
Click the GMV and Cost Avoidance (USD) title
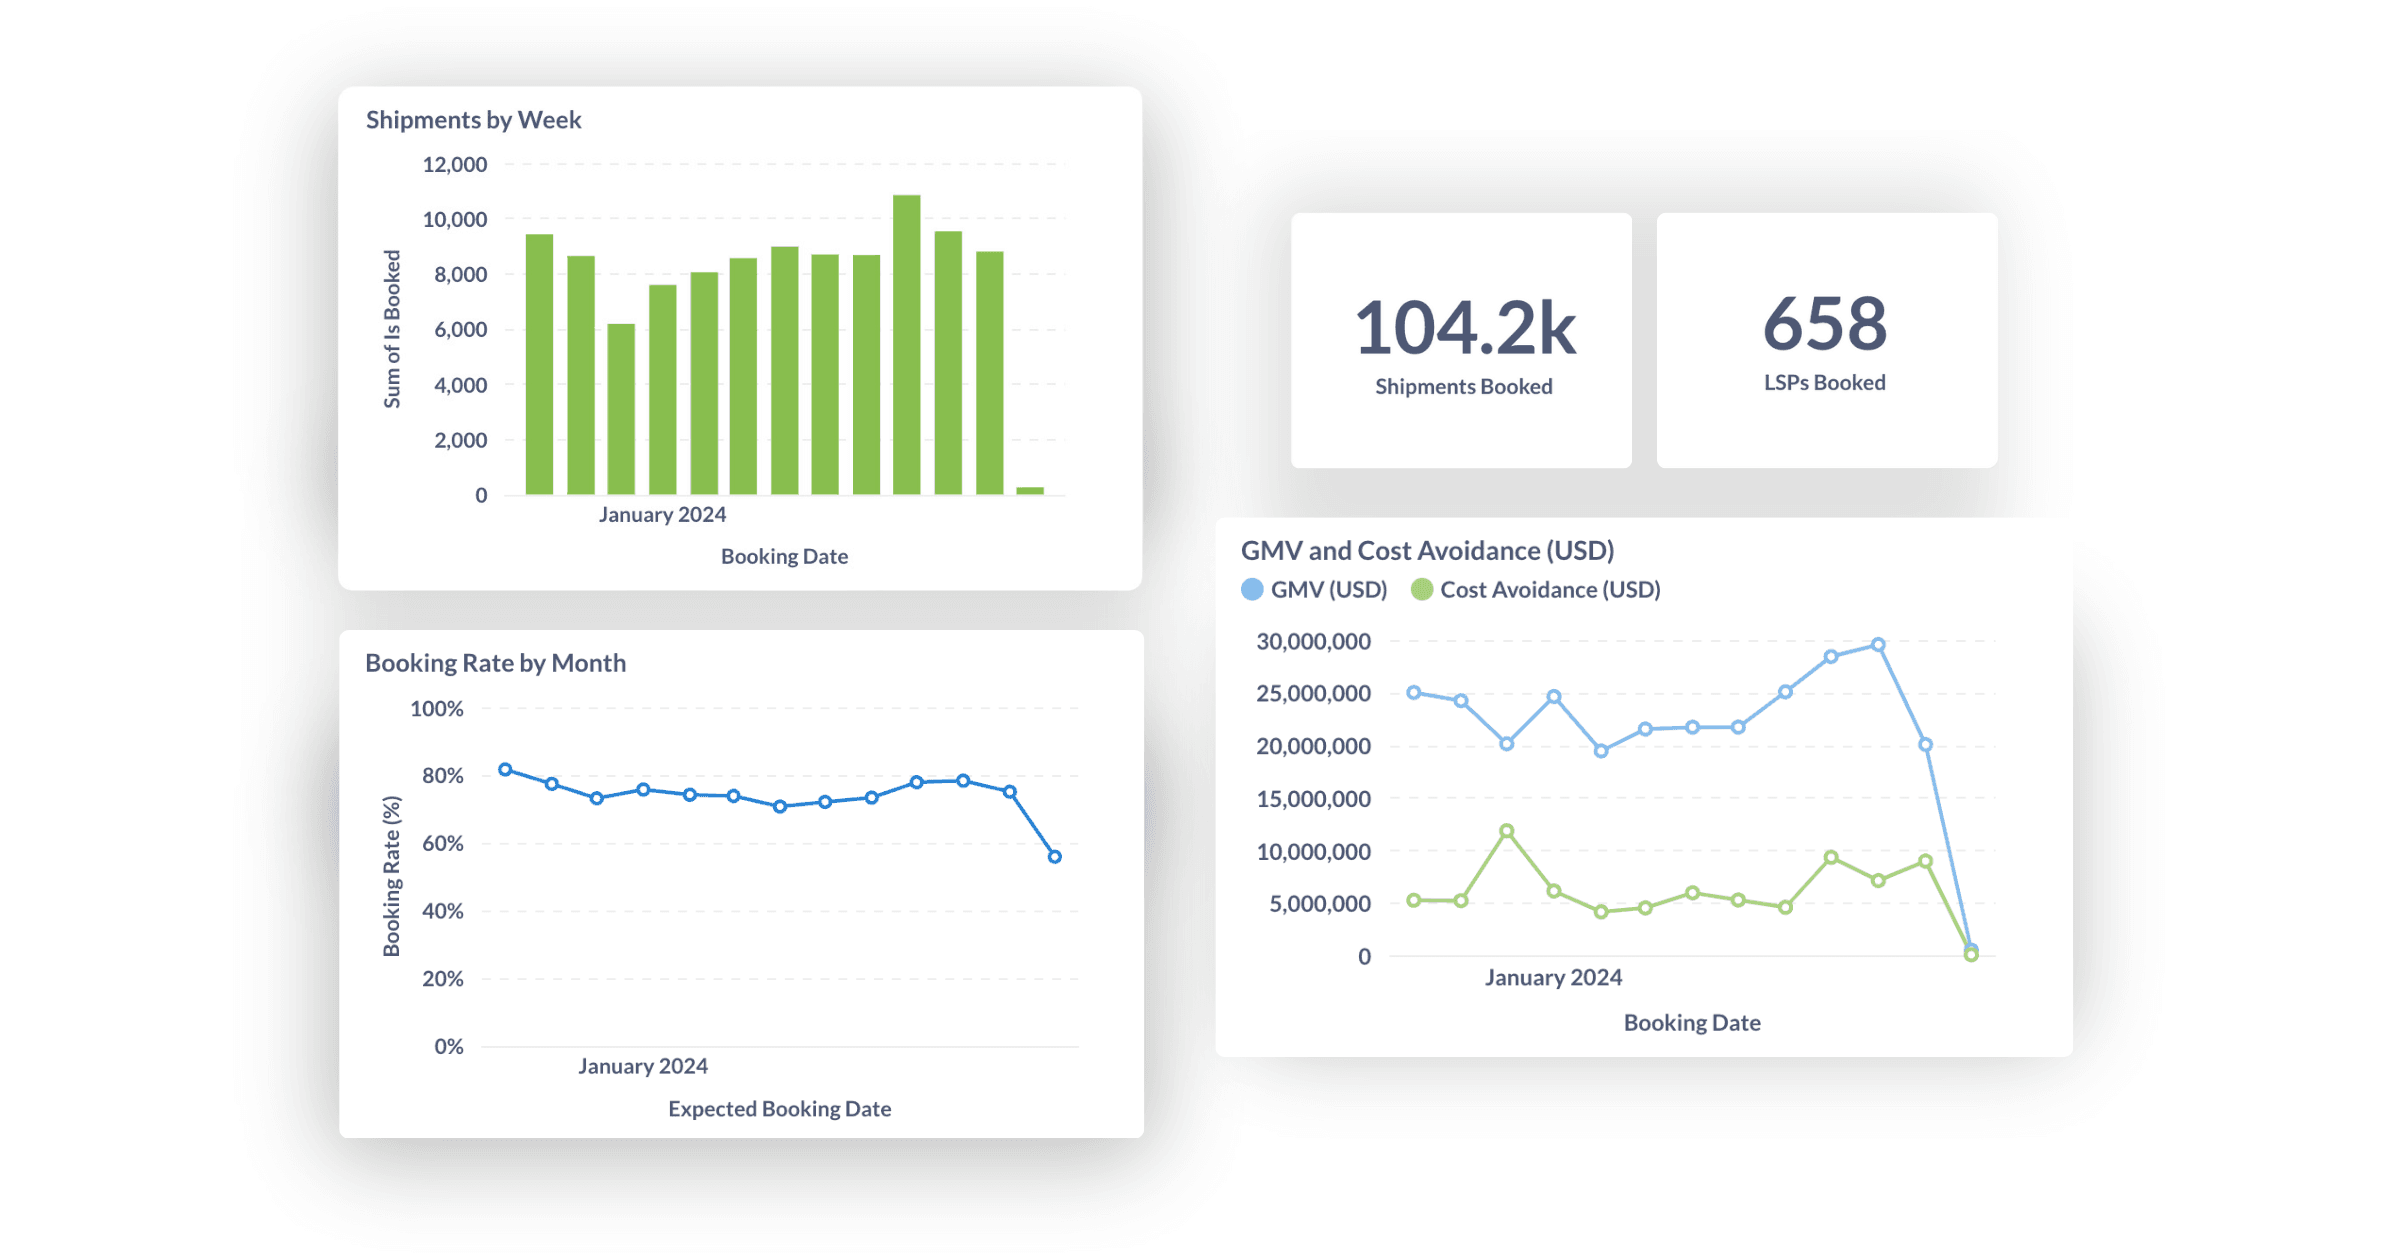pos(1427,551)
